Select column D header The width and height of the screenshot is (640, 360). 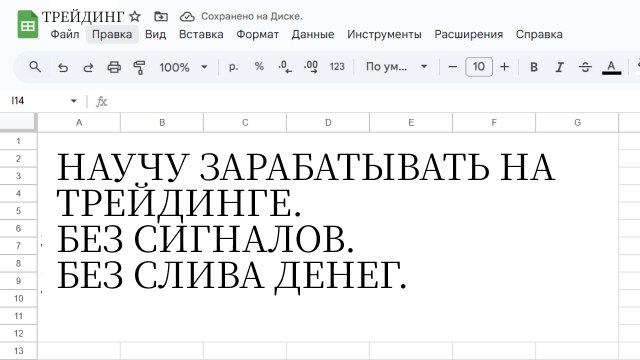coord(328,122)
